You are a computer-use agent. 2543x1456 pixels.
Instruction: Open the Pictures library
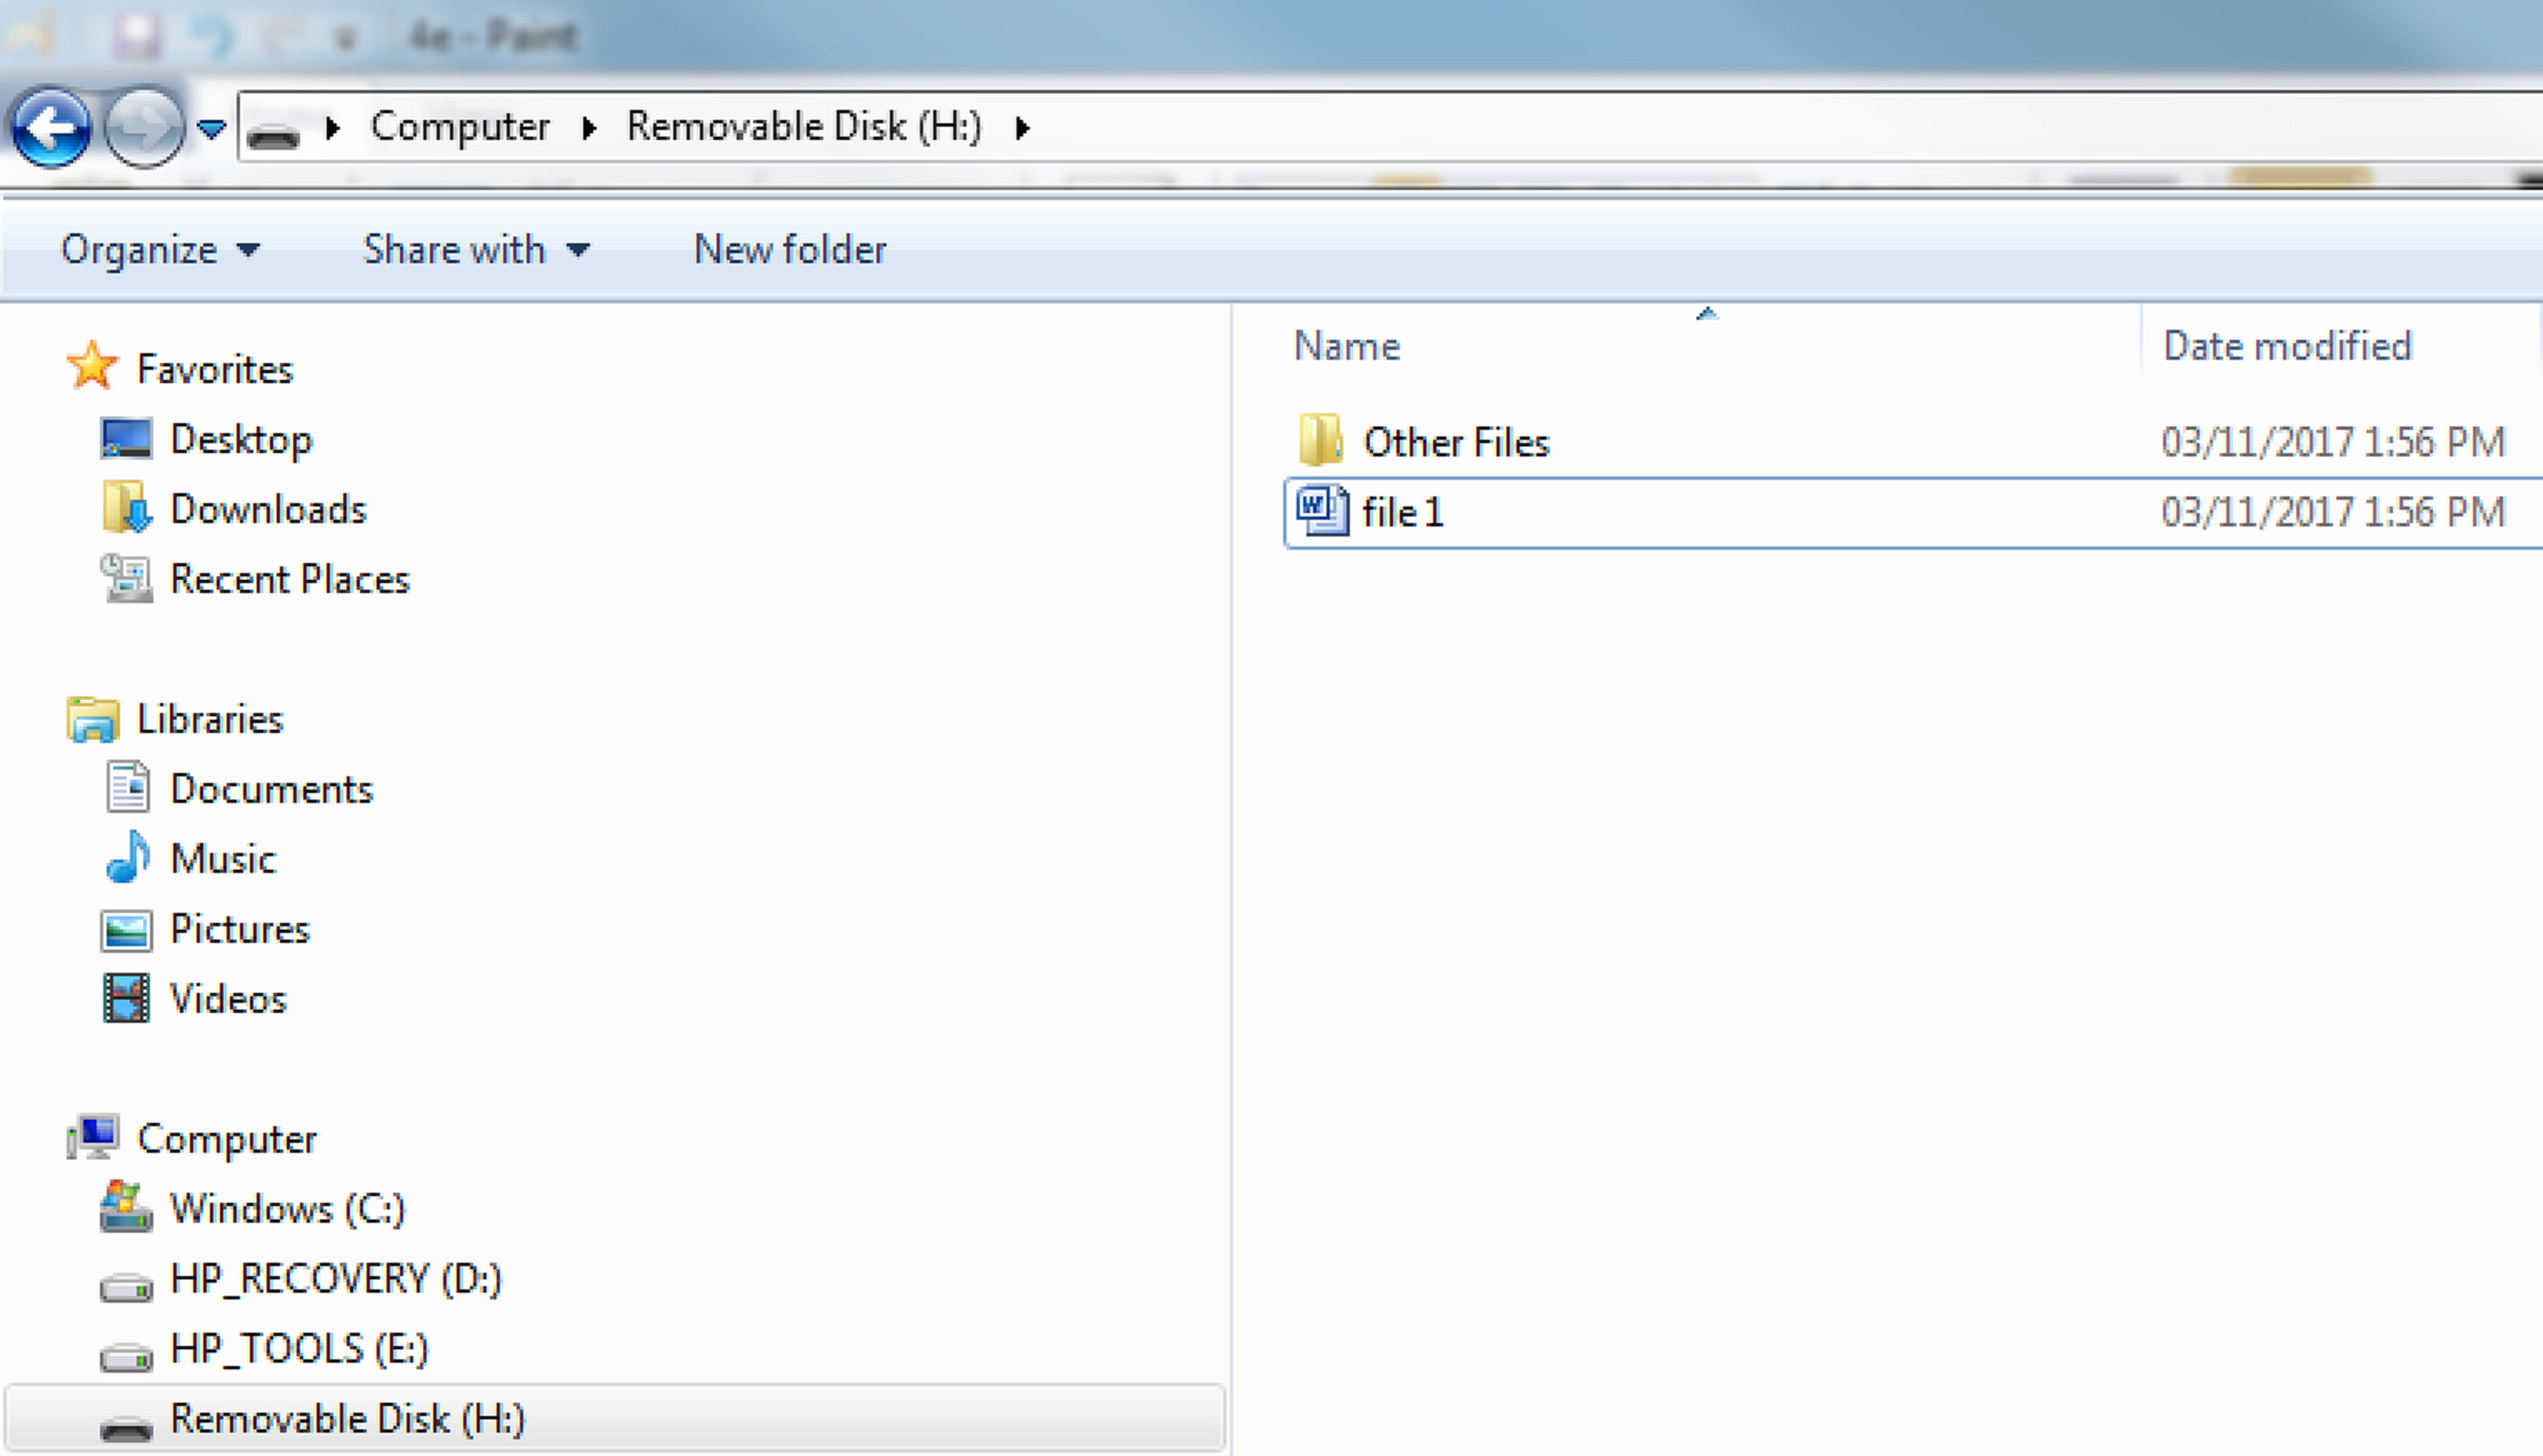pos(240,930)
